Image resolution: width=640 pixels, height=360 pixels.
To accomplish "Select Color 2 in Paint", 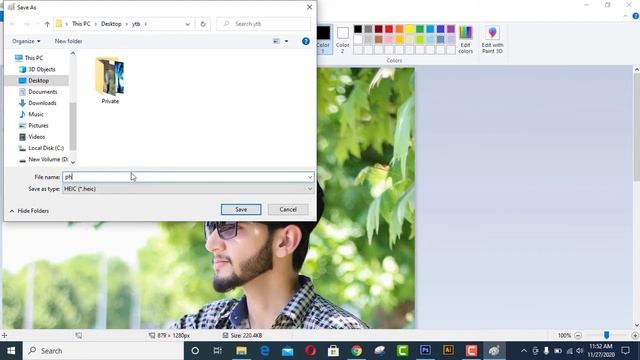I will click(342, 40).
